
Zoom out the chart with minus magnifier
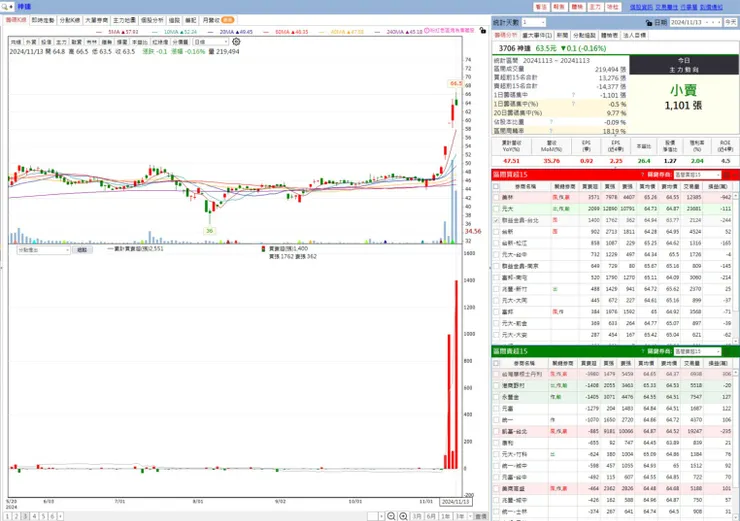click(x=391, y=516)
